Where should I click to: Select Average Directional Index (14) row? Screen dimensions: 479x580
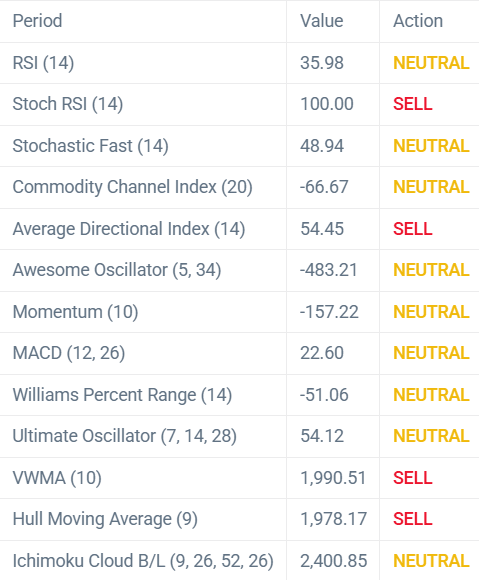[239, 229]
